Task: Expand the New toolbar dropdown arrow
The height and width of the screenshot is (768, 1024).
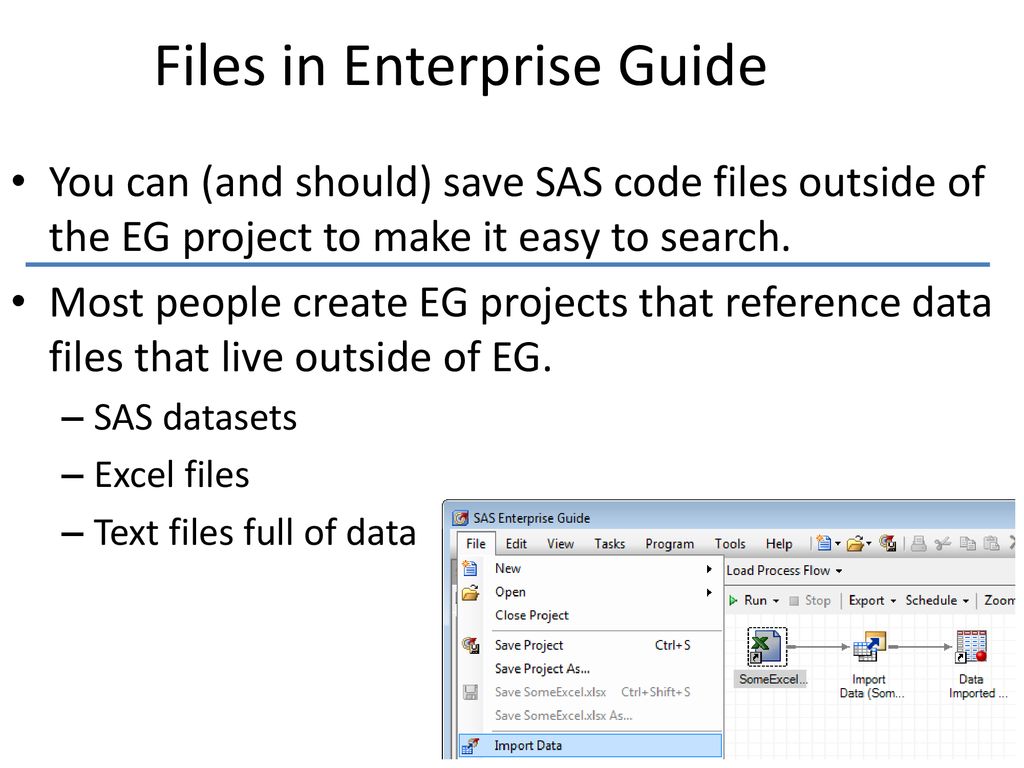Action: coord(838,543)
